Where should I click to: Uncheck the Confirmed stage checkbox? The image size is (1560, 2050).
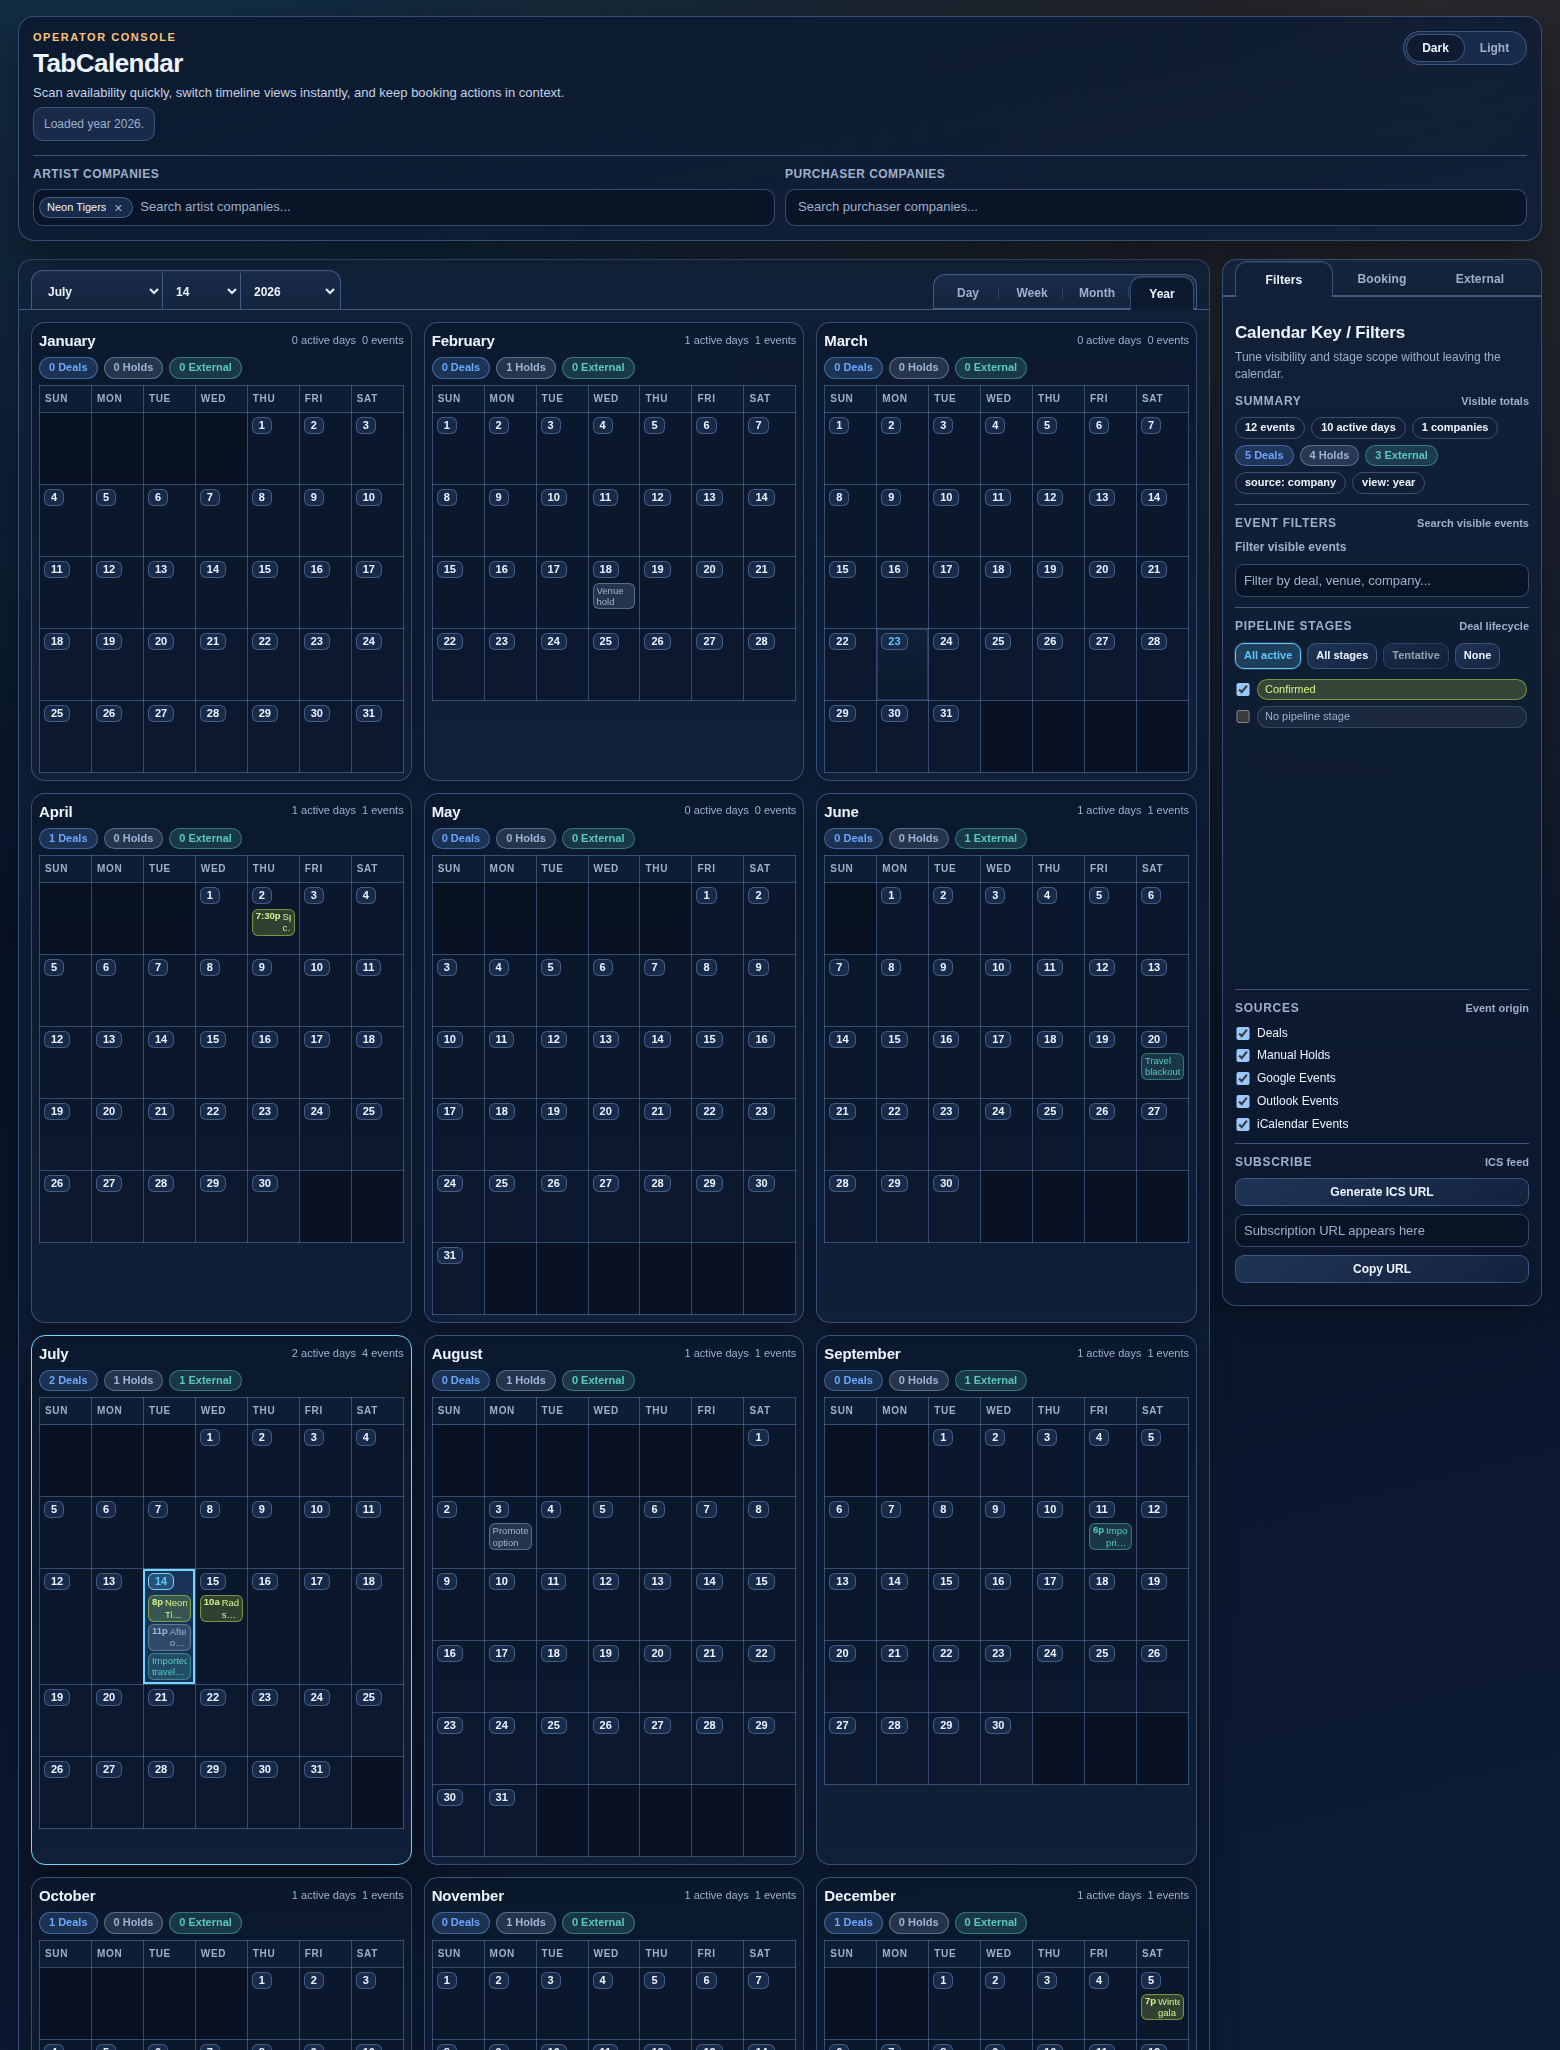tap(1243, 689)
